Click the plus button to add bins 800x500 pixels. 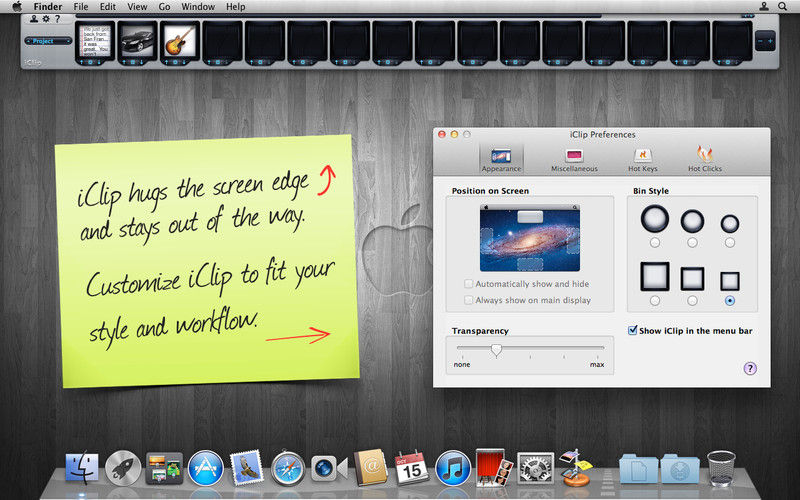[x=770, y=41]
